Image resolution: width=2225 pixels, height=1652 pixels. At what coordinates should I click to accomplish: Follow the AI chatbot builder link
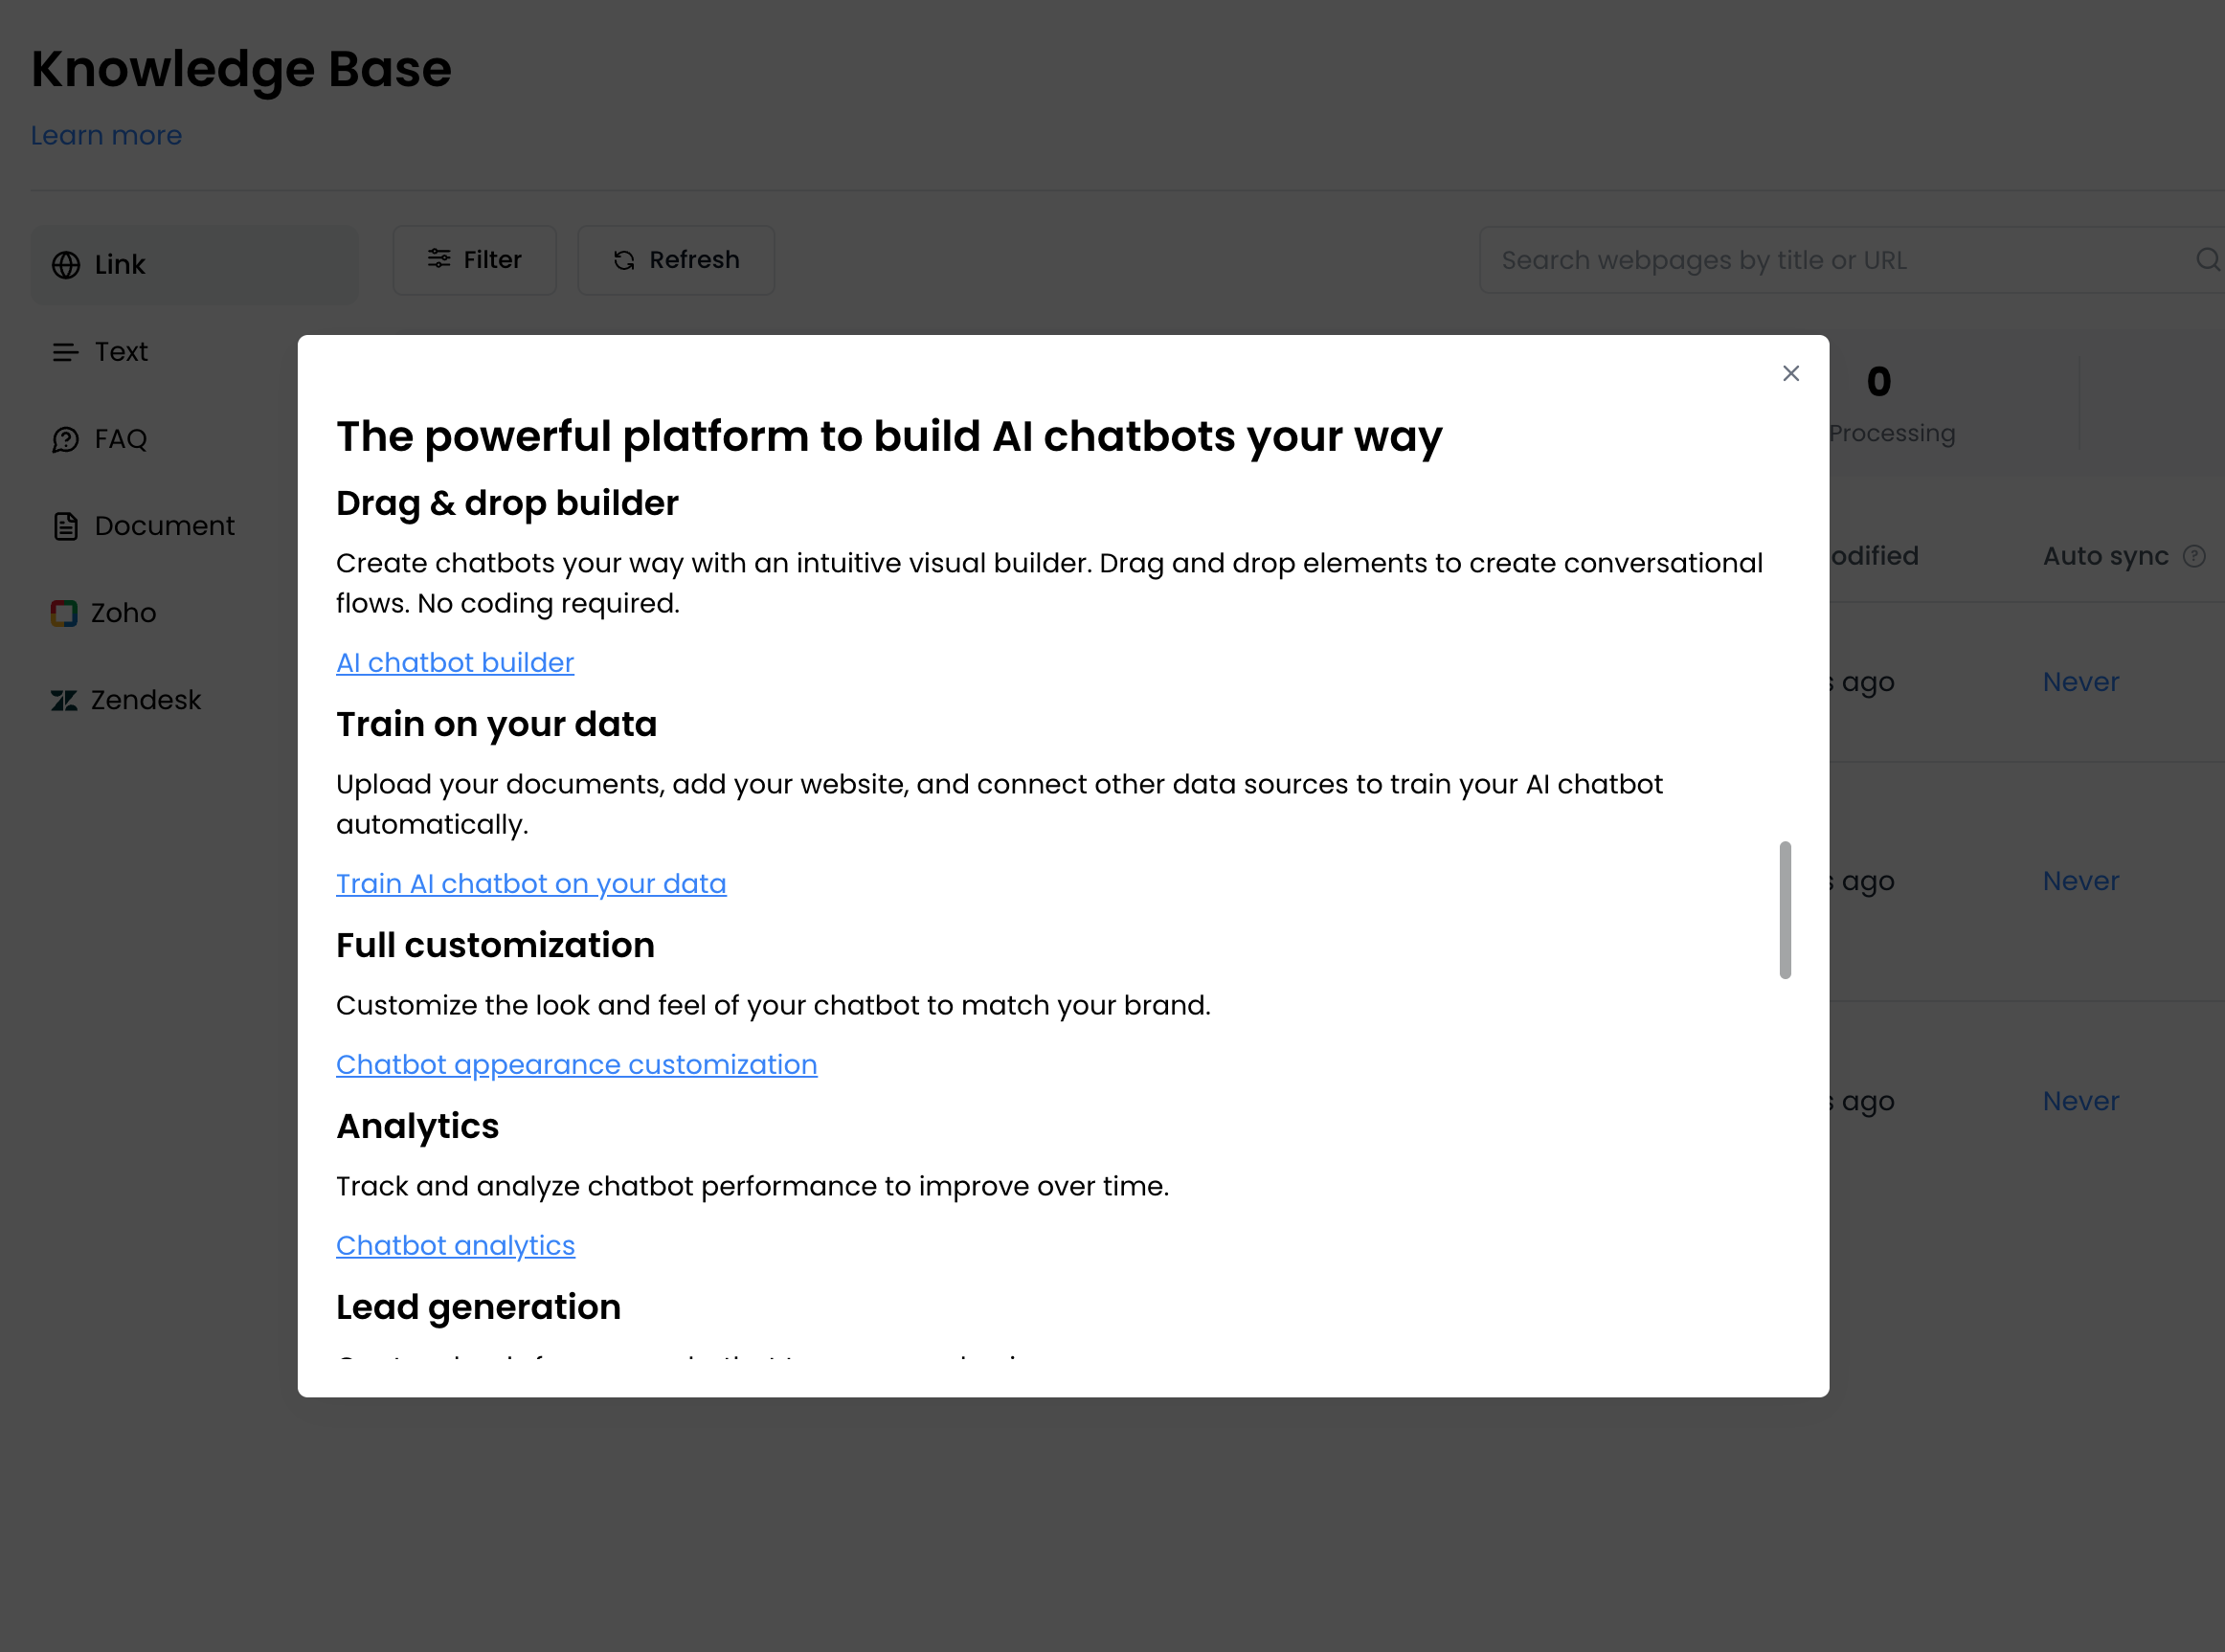click(x=455, y=662)
